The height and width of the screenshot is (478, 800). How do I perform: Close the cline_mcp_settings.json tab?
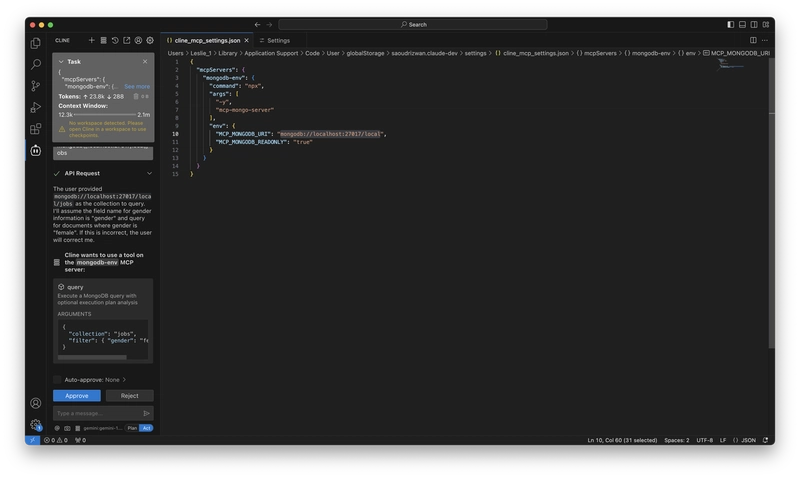click(x=246, y=40)
